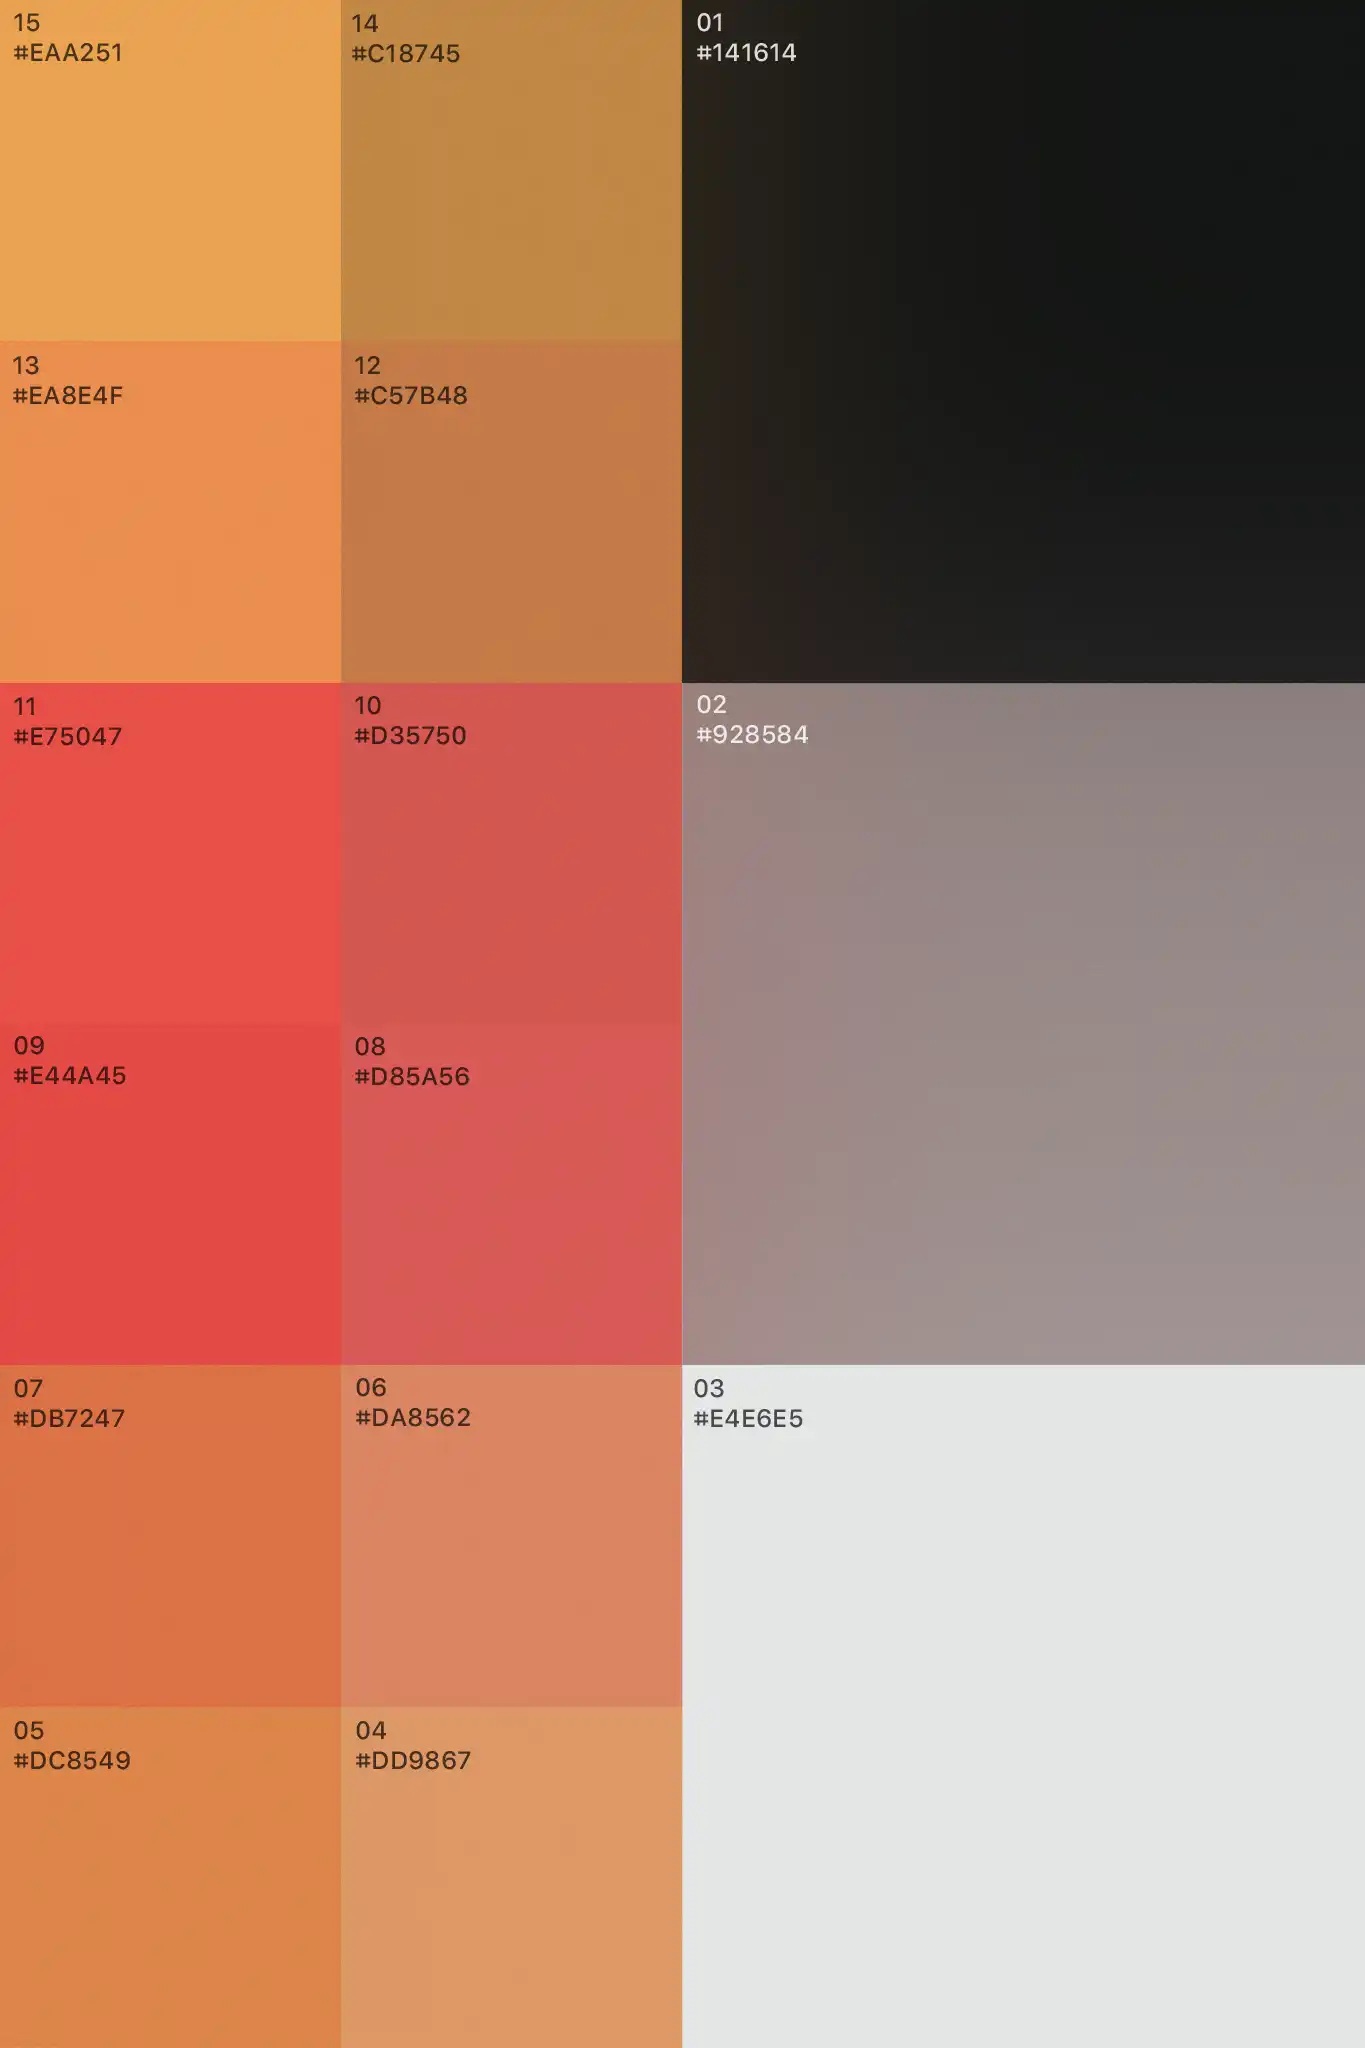The image size is (1365, 2048).
Task: Pick swatch 10 colored #D35750
Action: point(511,853)
